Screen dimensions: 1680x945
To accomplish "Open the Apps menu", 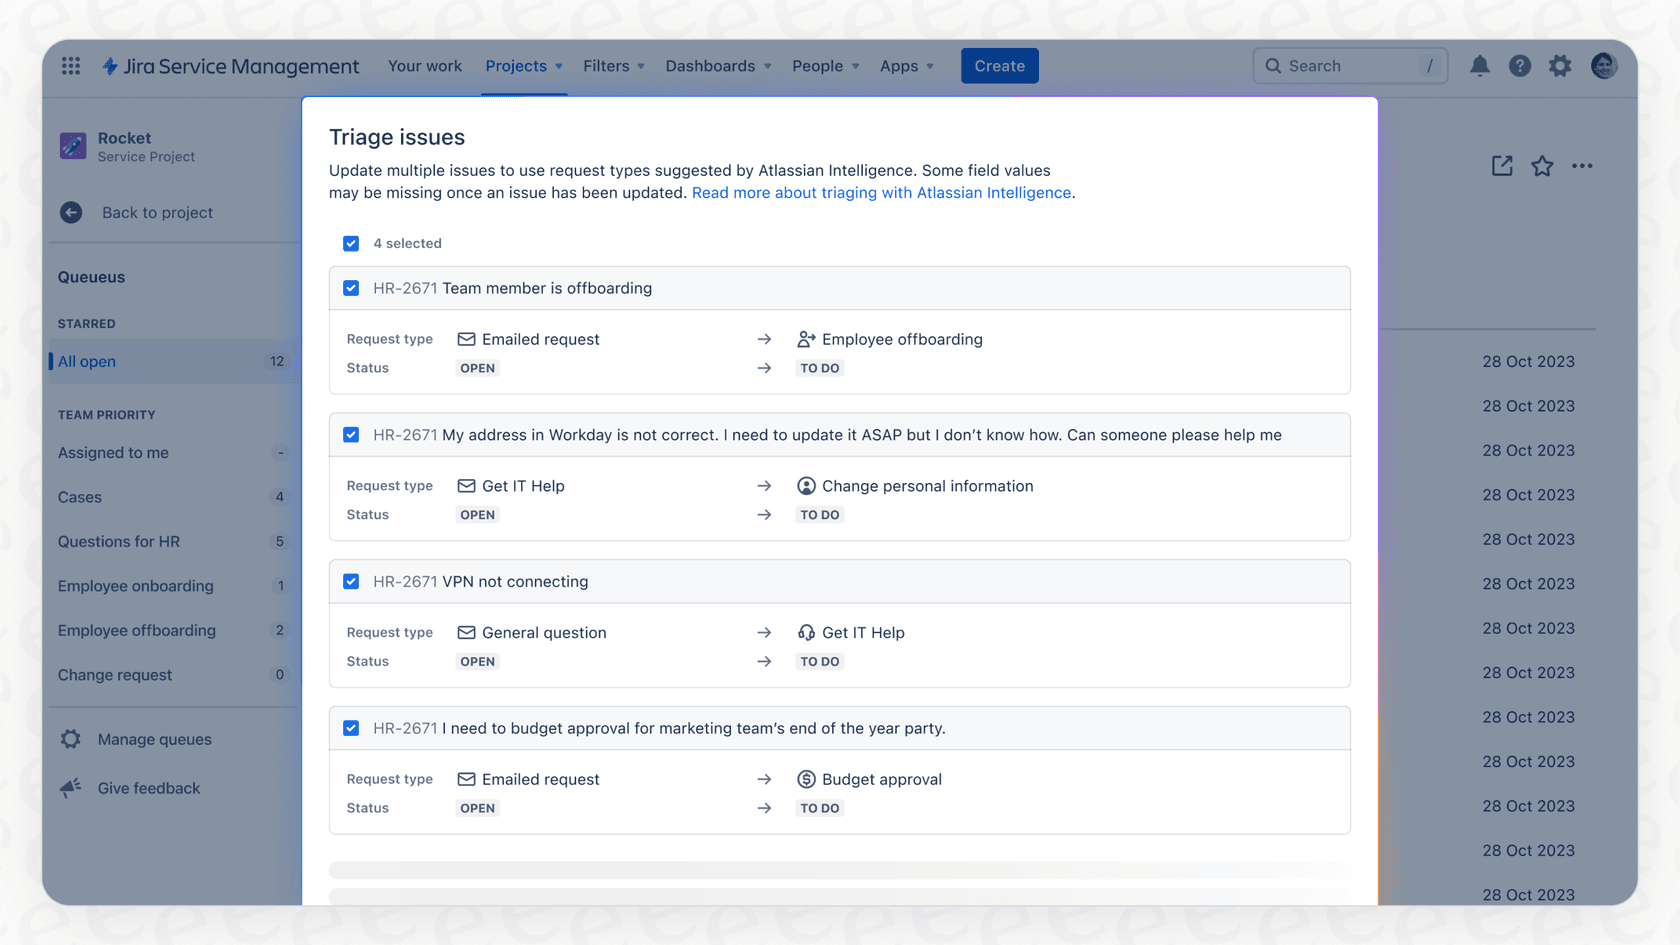I will tap(906, 66).
